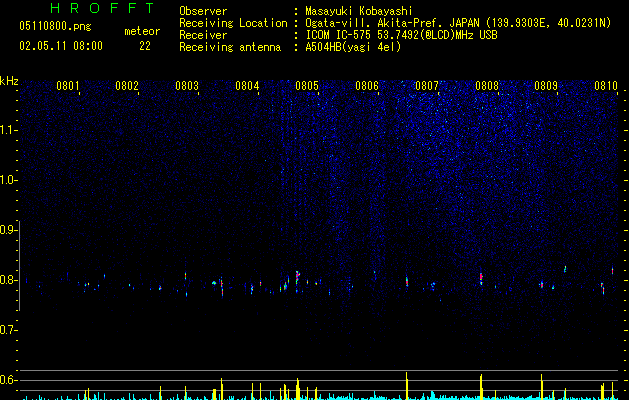Image resolution: width=629 pixels, height=400 pixels.
Task: Click the 0805 time marker
Action: (307, 86)
